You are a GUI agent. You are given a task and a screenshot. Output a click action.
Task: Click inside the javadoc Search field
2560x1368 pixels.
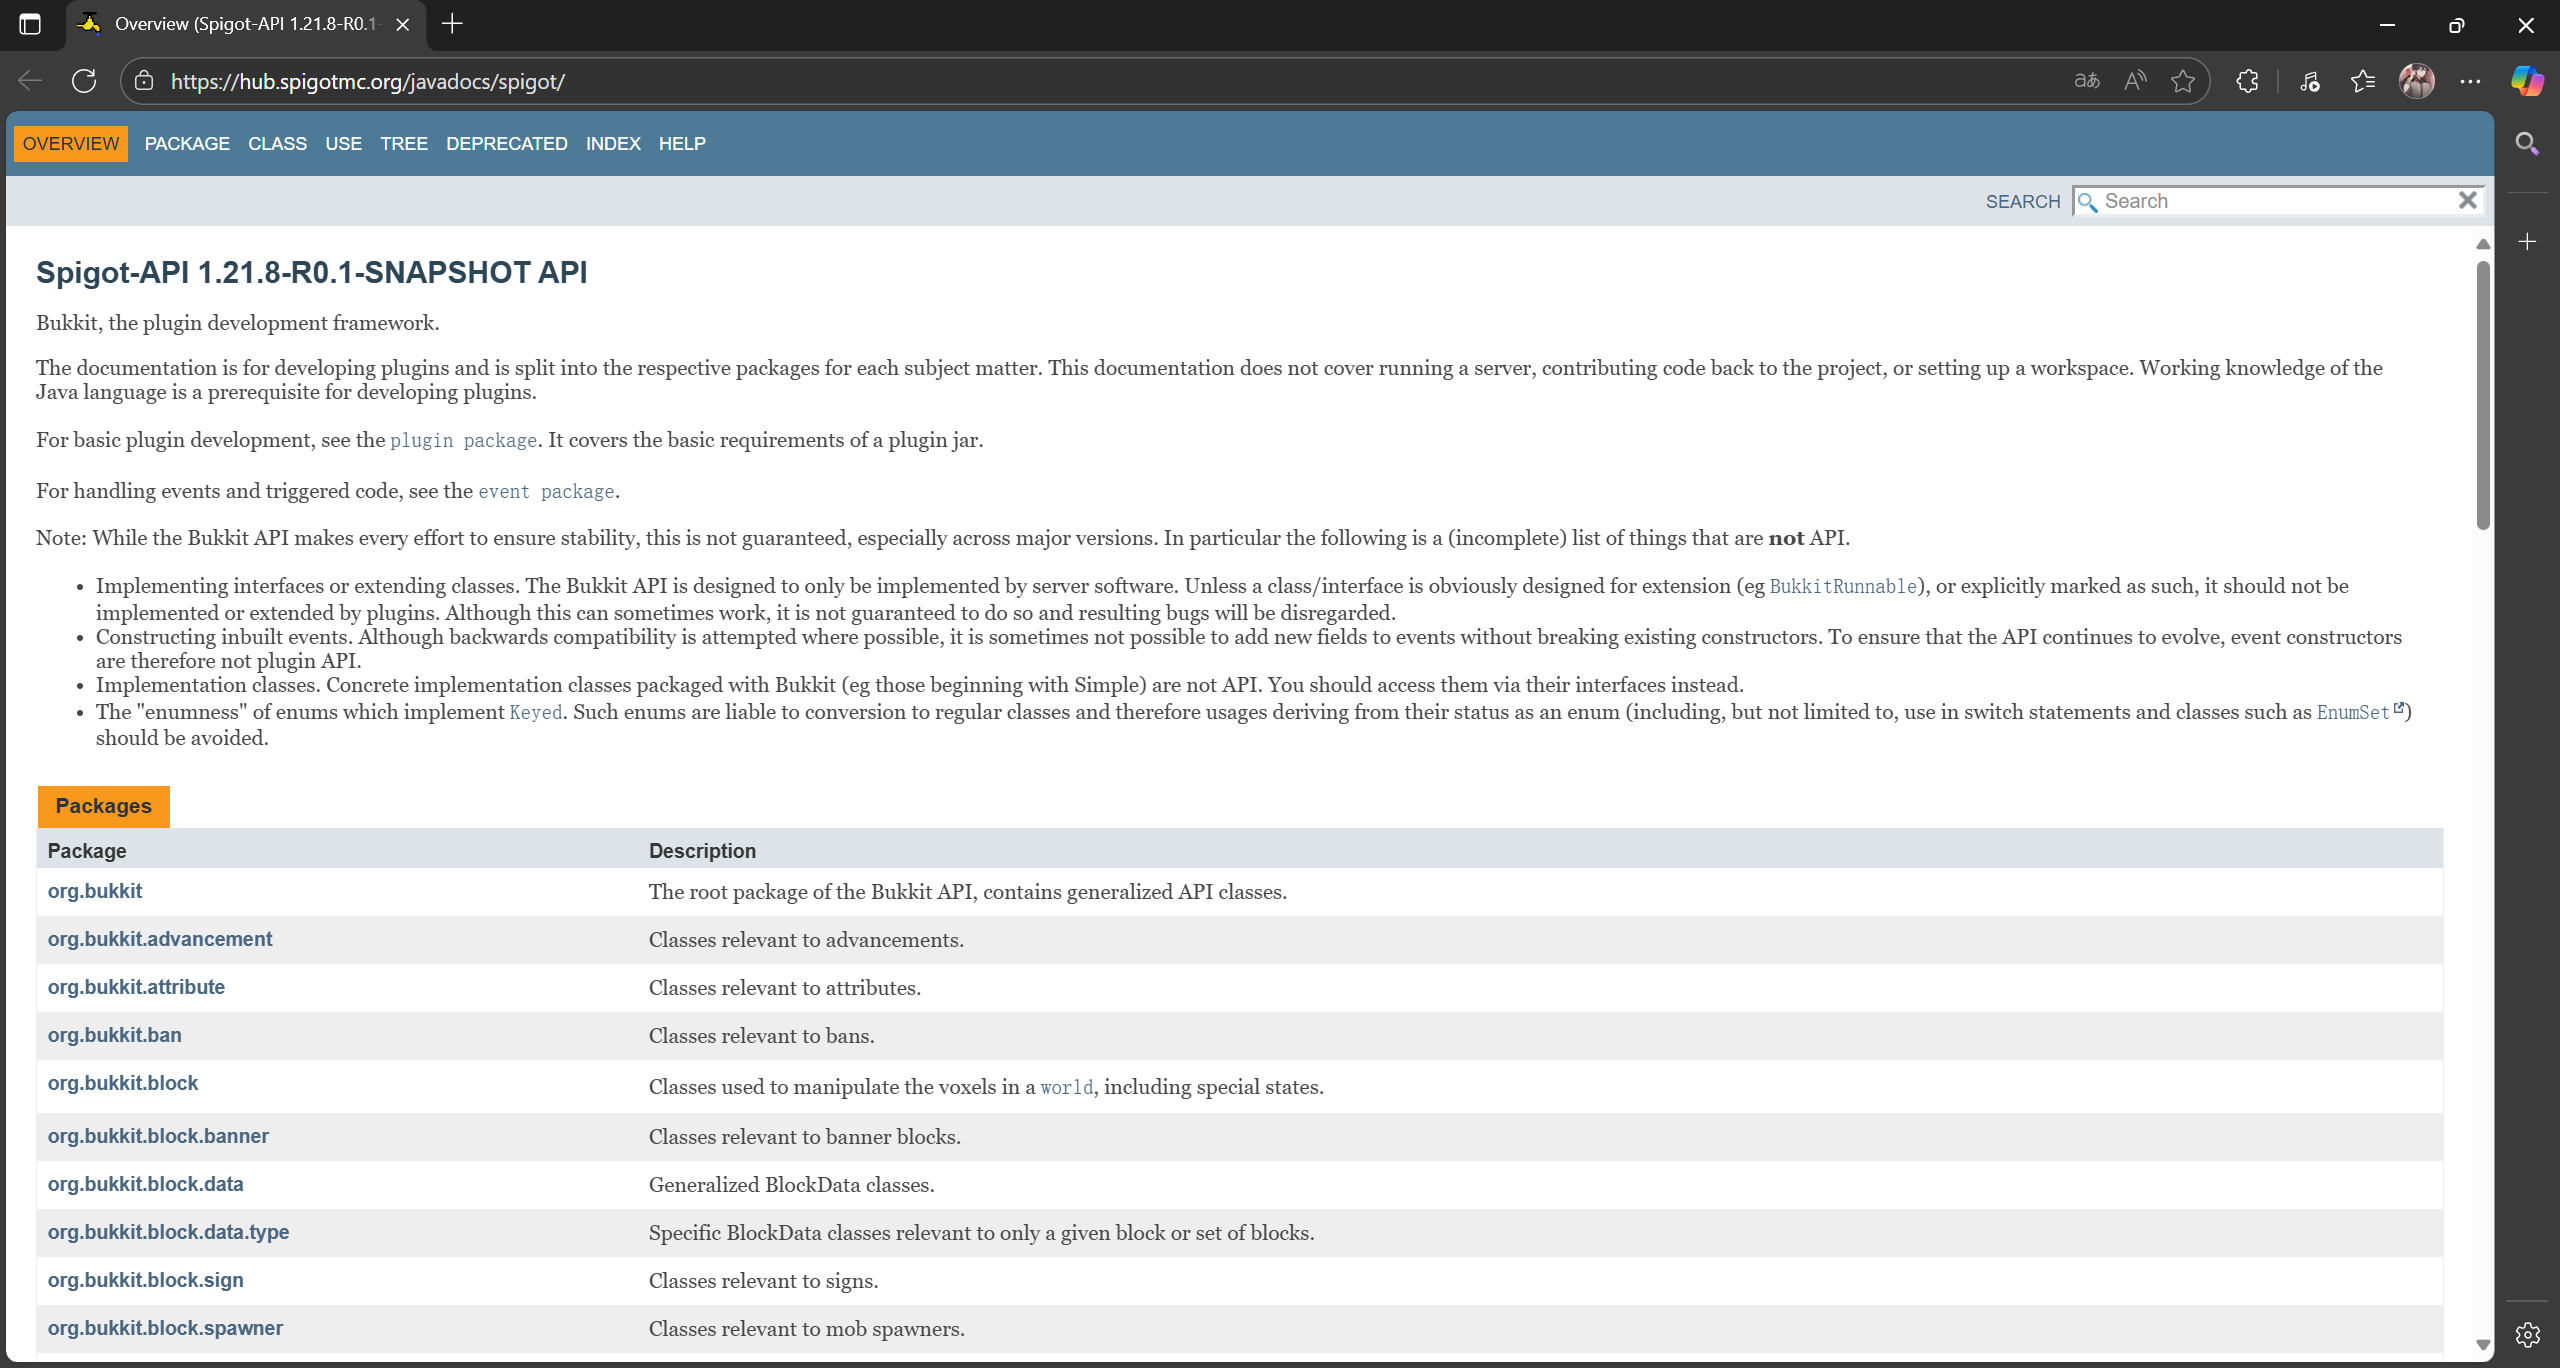2270,200
